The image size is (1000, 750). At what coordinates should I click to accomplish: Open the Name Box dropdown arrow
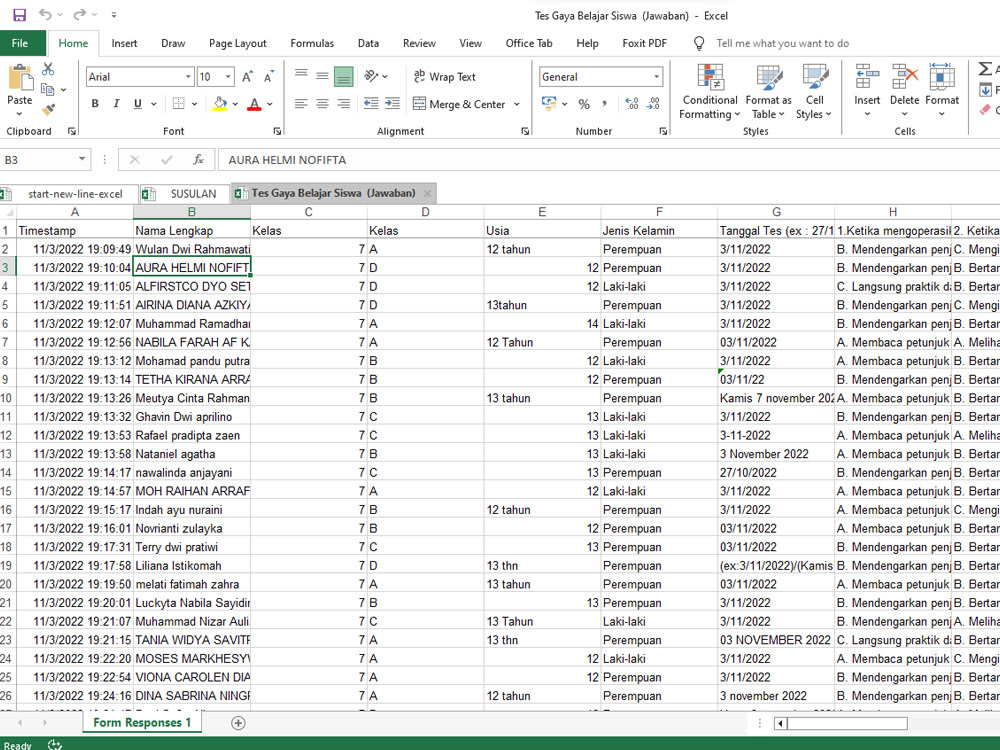[82, 159]
